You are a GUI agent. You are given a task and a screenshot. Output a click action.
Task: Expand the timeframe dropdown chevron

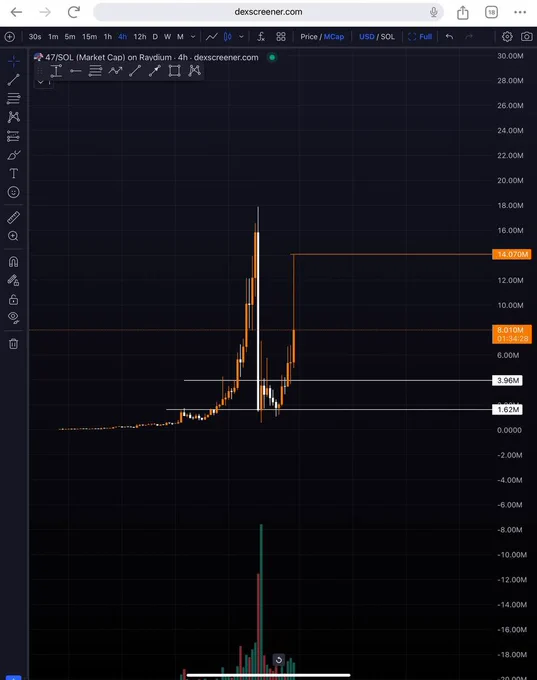click(193, 37)
